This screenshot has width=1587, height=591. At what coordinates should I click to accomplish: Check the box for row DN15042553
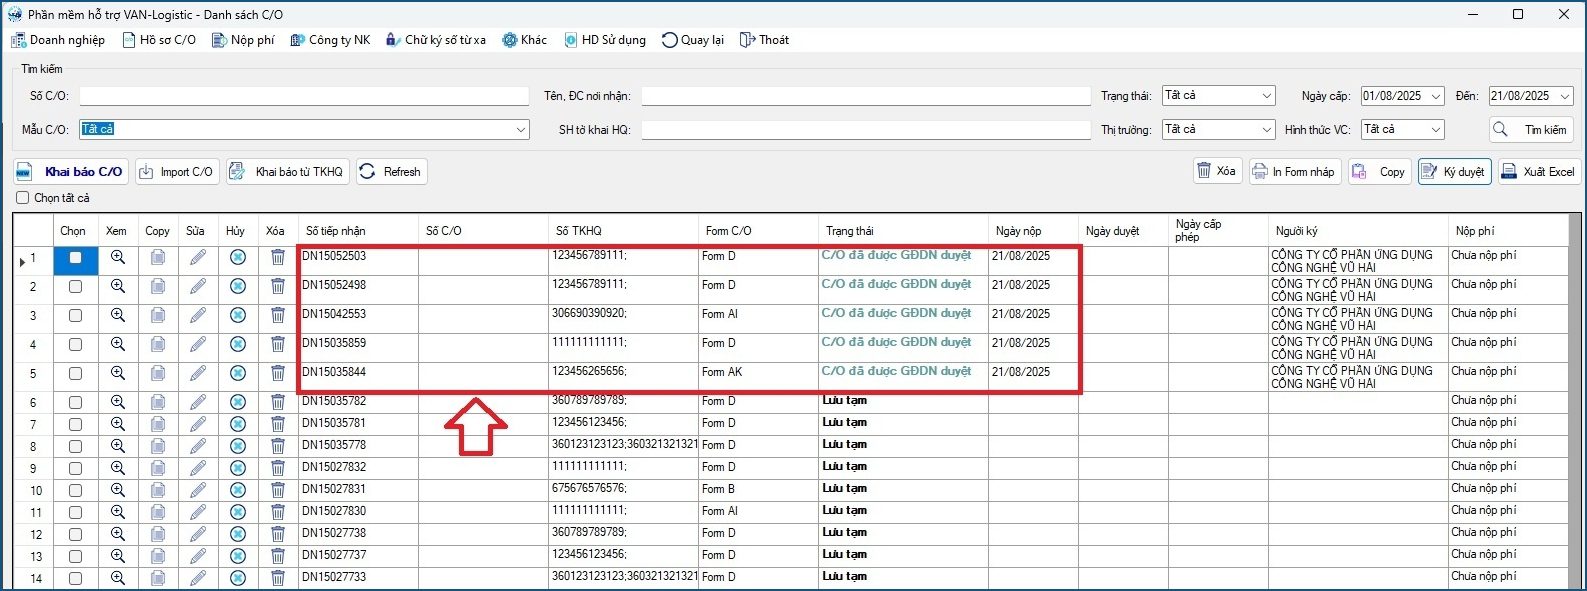click(x=75, y=316)
